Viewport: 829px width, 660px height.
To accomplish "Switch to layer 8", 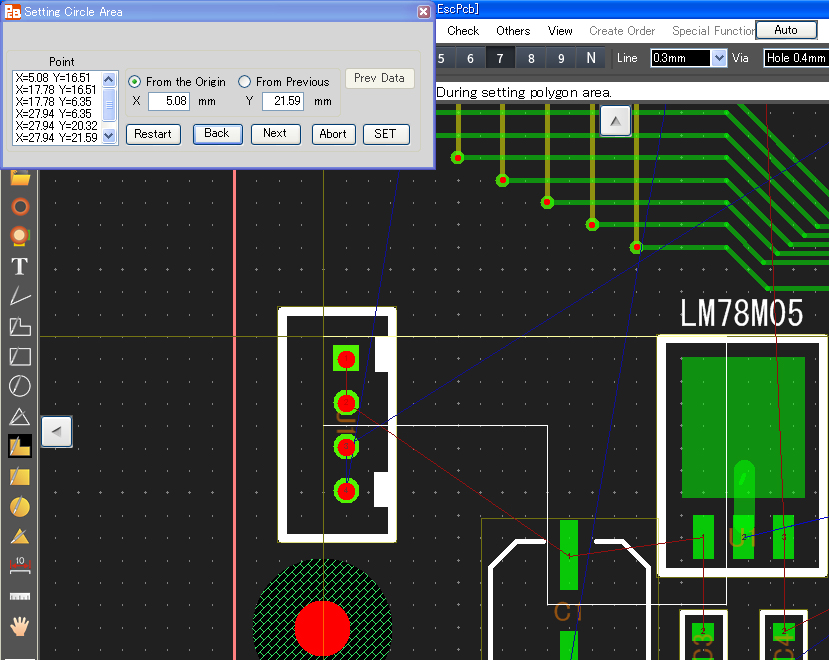I will (531, 58).
